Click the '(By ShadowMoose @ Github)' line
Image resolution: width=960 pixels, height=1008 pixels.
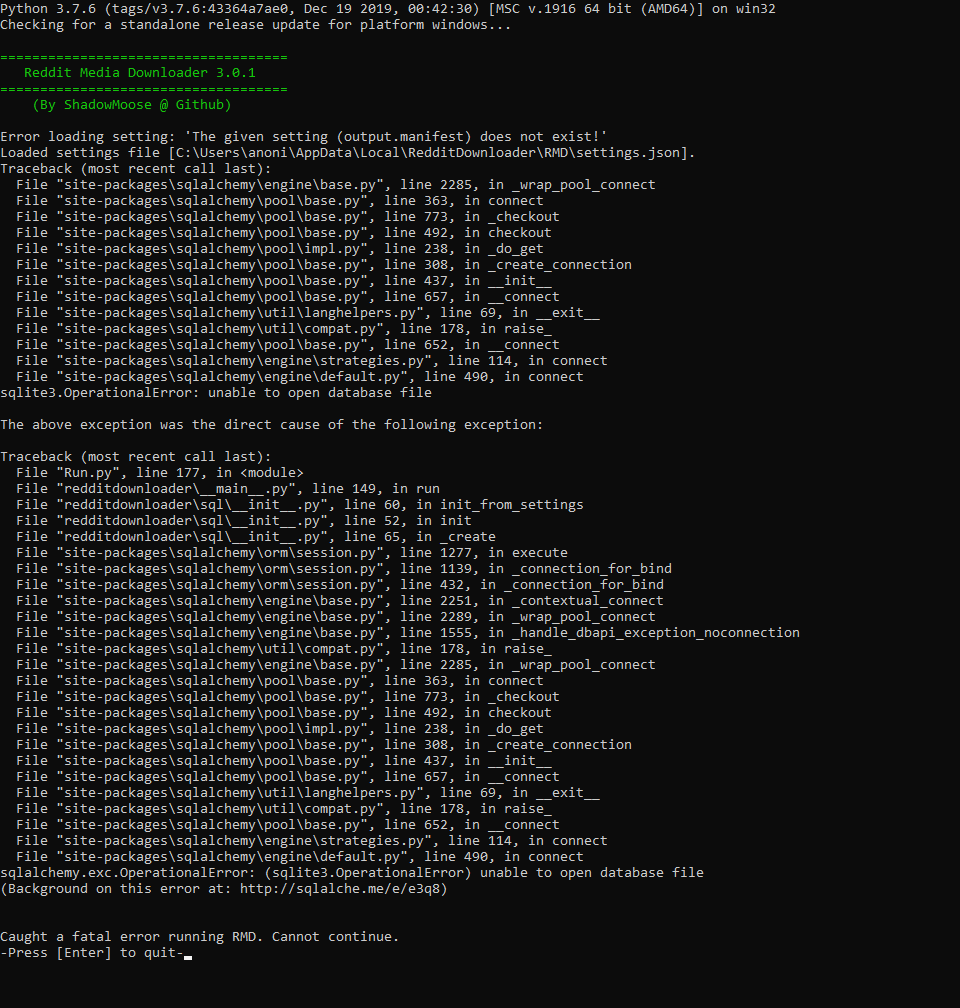click(131, 105)
